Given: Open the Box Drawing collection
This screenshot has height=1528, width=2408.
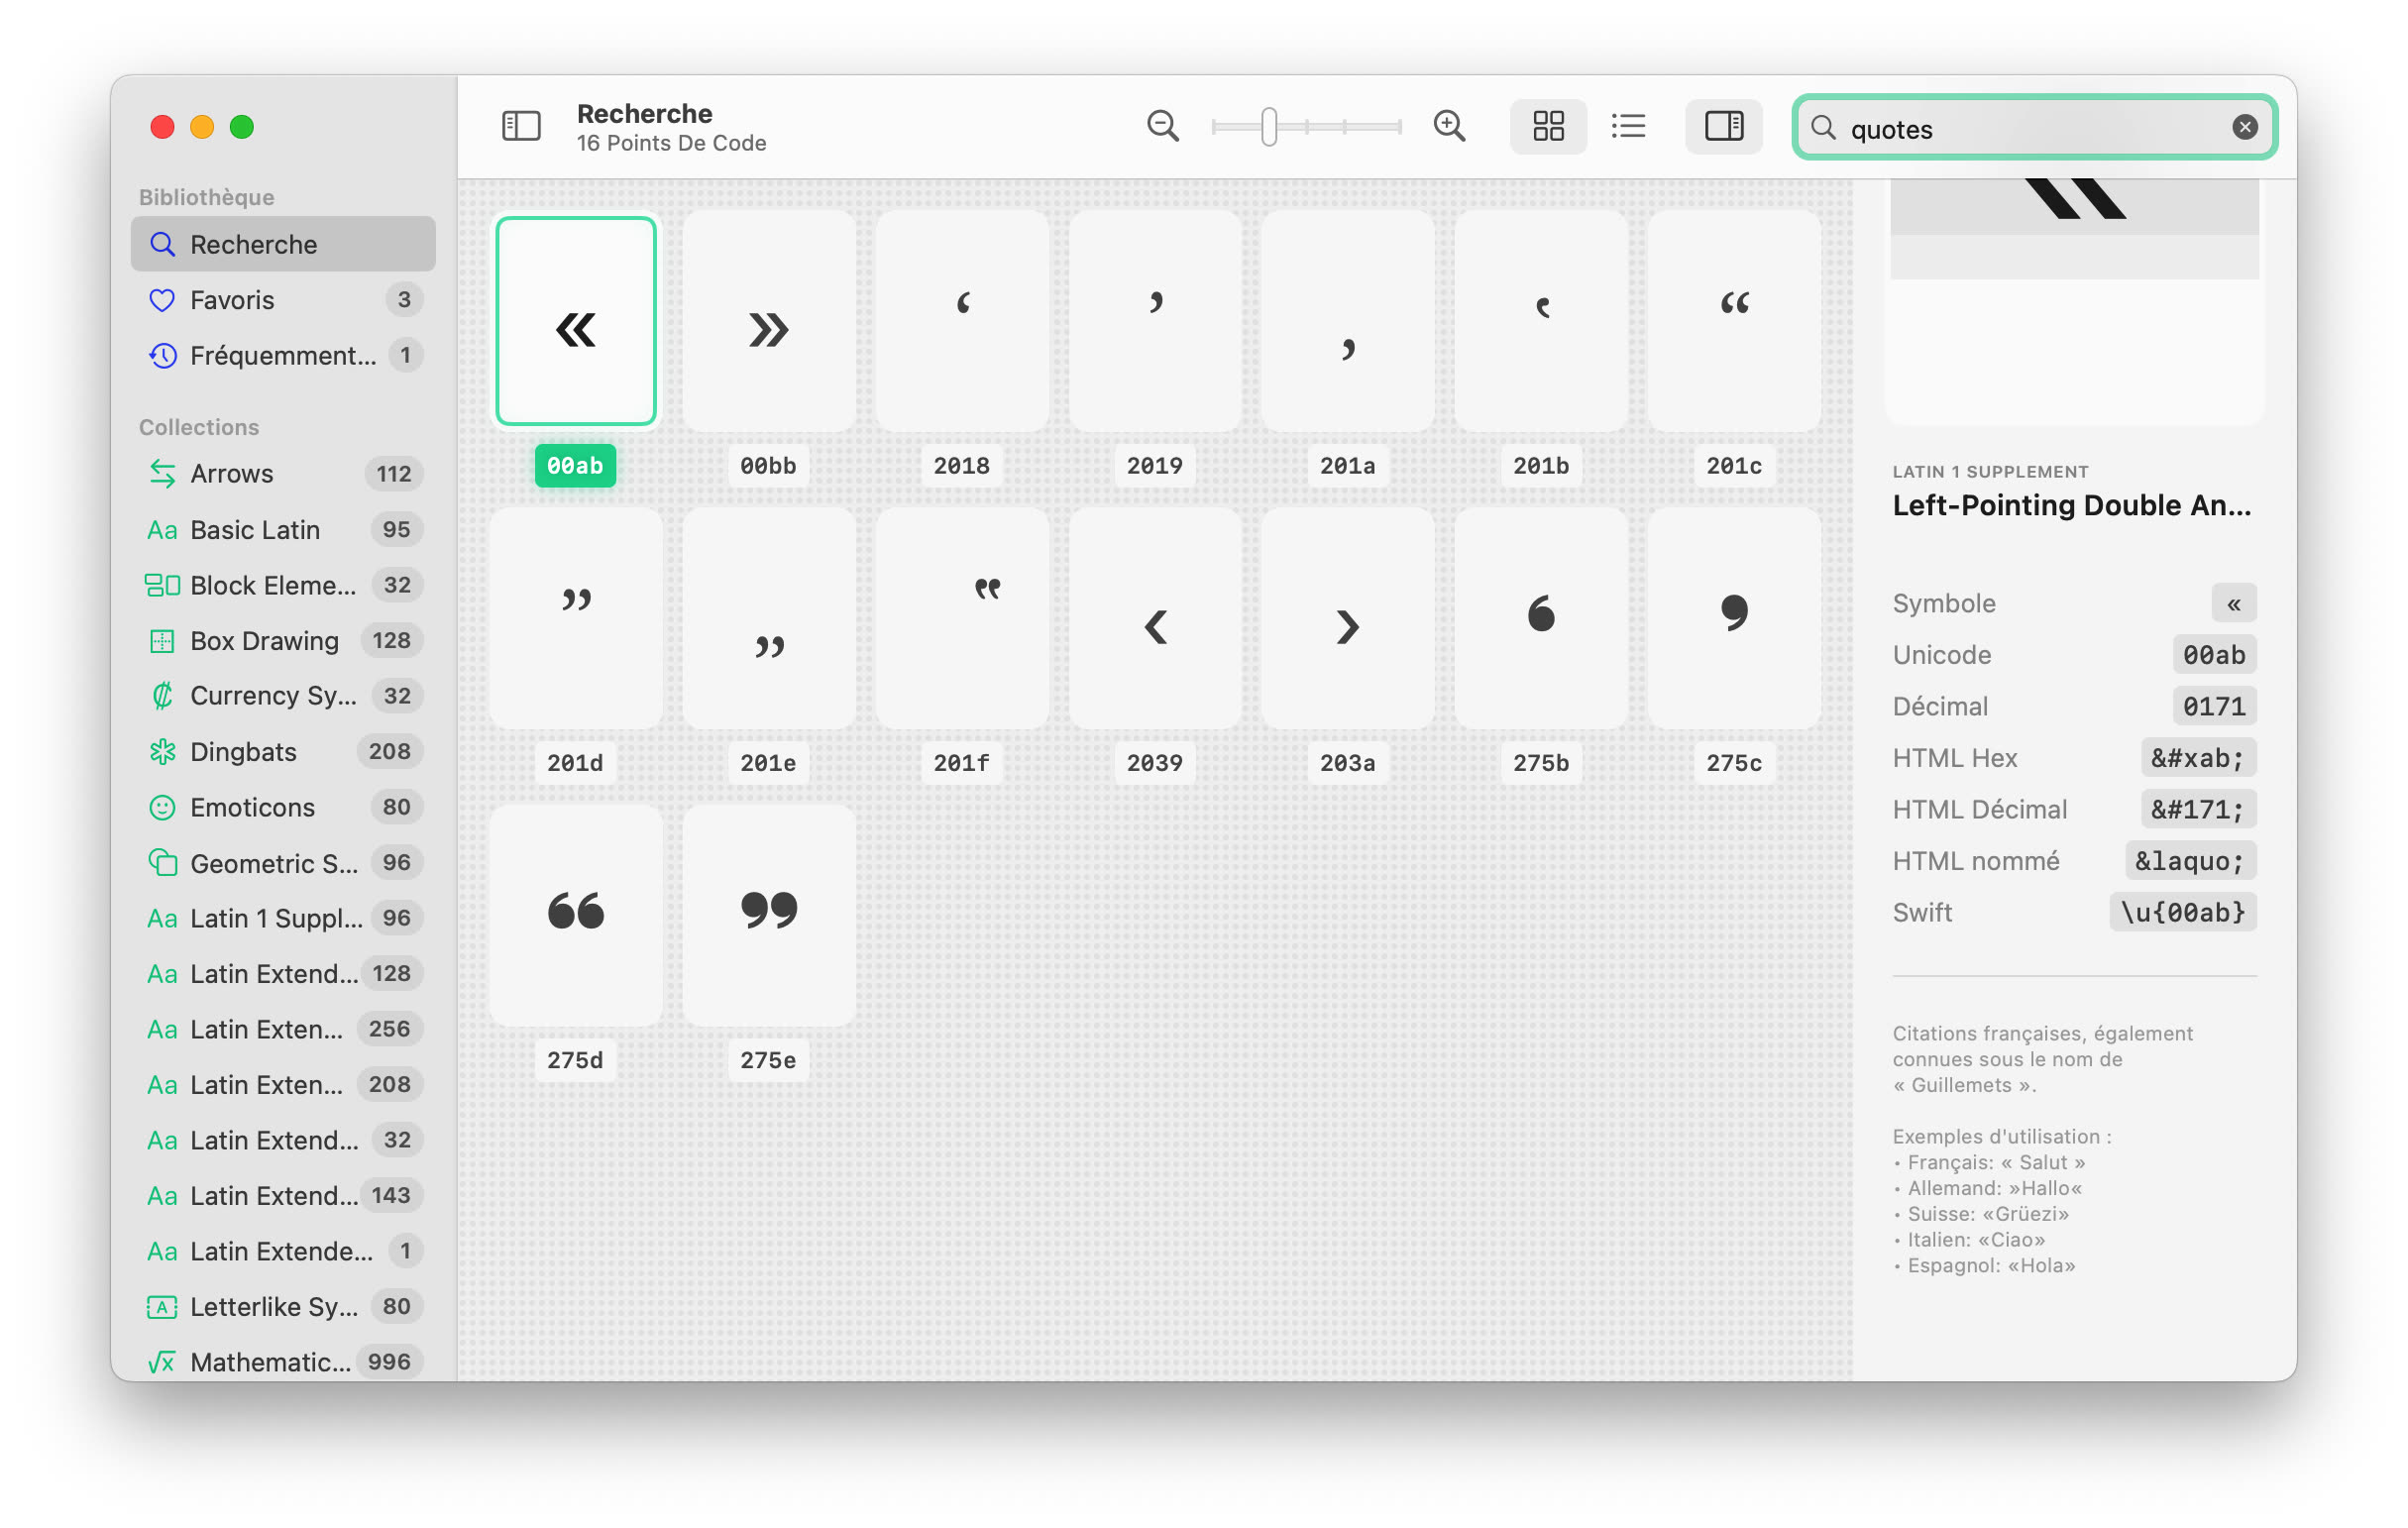Looking at the screenshot, I should (x=263, y=640).
